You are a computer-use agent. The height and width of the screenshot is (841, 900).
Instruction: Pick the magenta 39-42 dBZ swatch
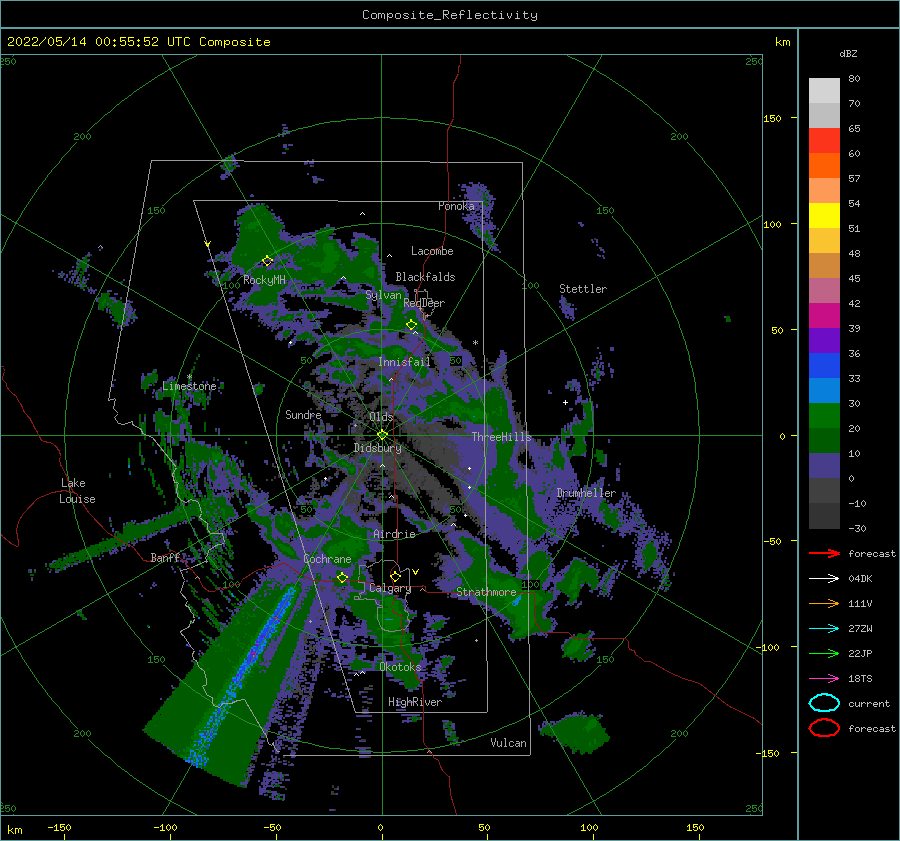point(824,315)
